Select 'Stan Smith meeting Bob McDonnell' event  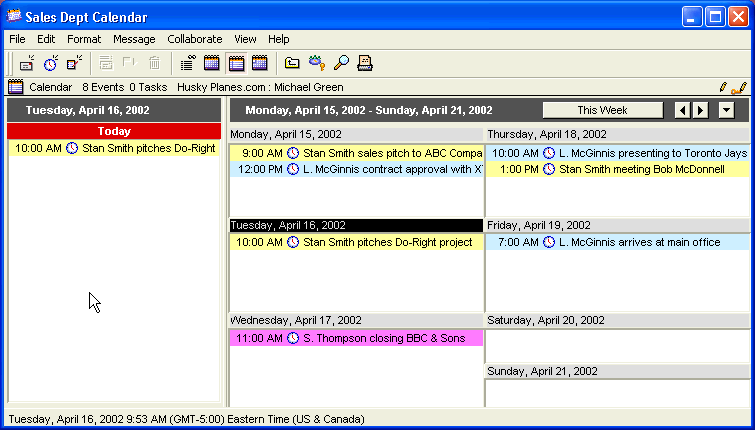point(618,169)
